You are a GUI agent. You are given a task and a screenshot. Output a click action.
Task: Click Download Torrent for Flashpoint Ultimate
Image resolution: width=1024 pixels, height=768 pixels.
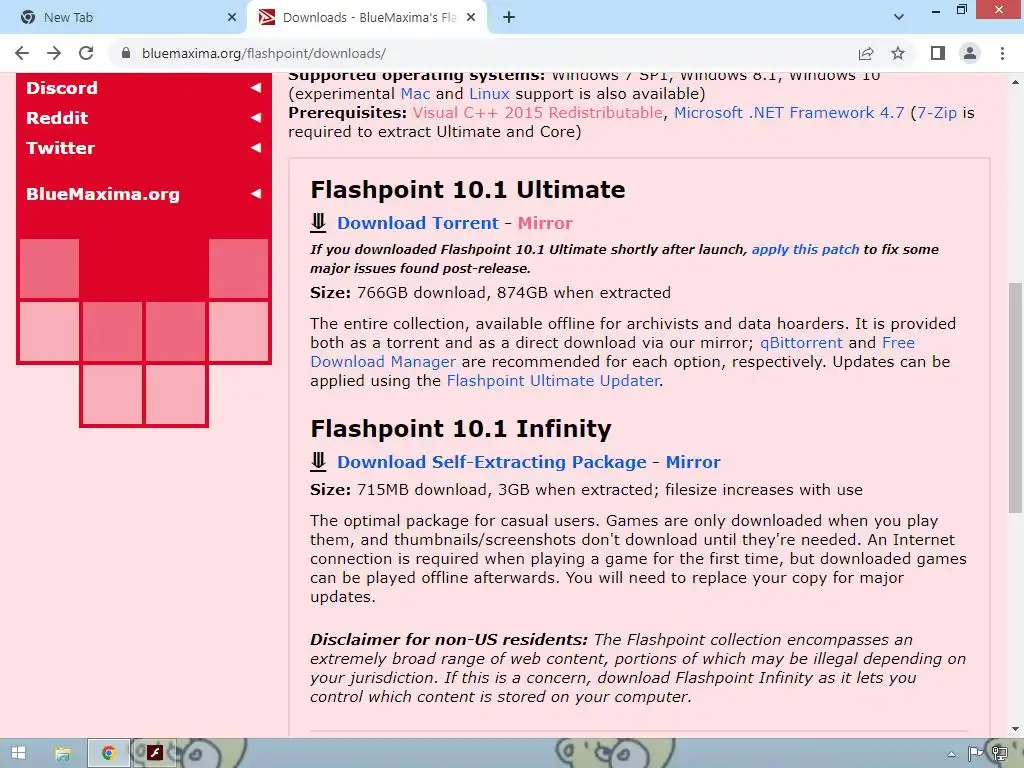418,223
